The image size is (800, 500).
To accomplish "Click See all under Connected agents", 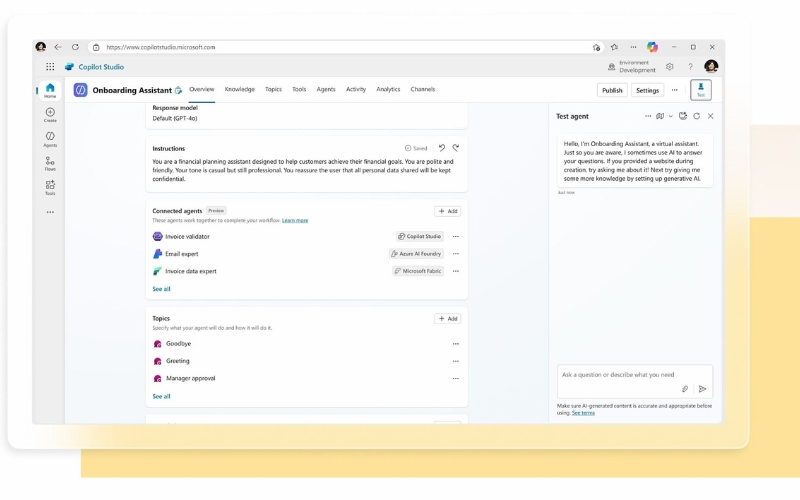I will pos(161,289).
